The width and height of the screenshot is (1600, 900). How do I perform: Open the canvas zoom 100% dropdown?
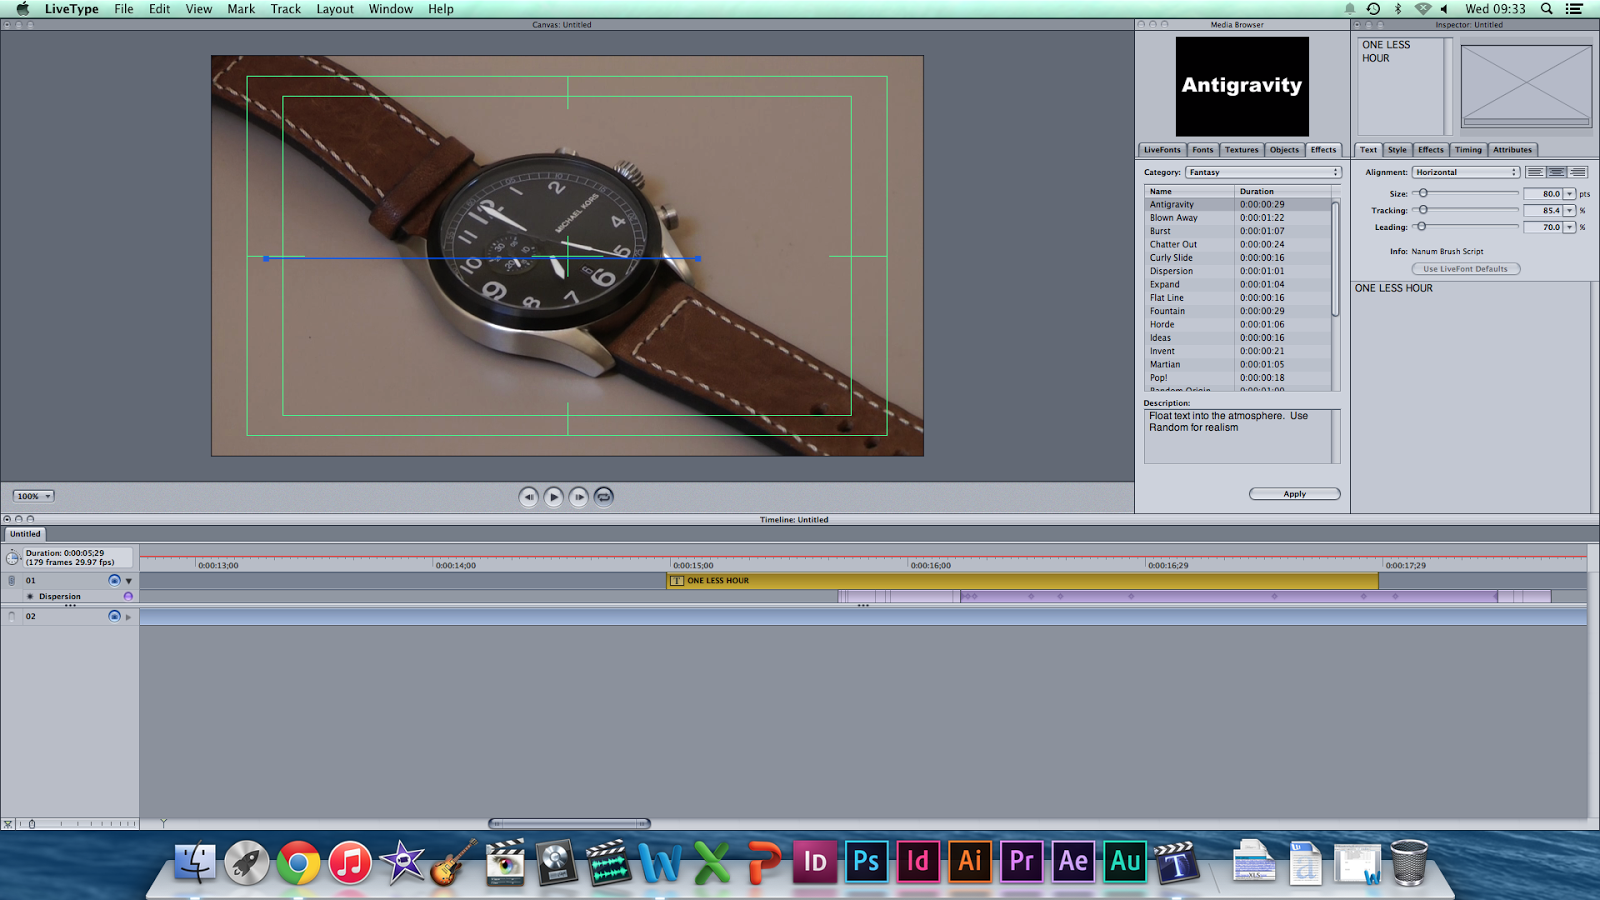[34, 496]
